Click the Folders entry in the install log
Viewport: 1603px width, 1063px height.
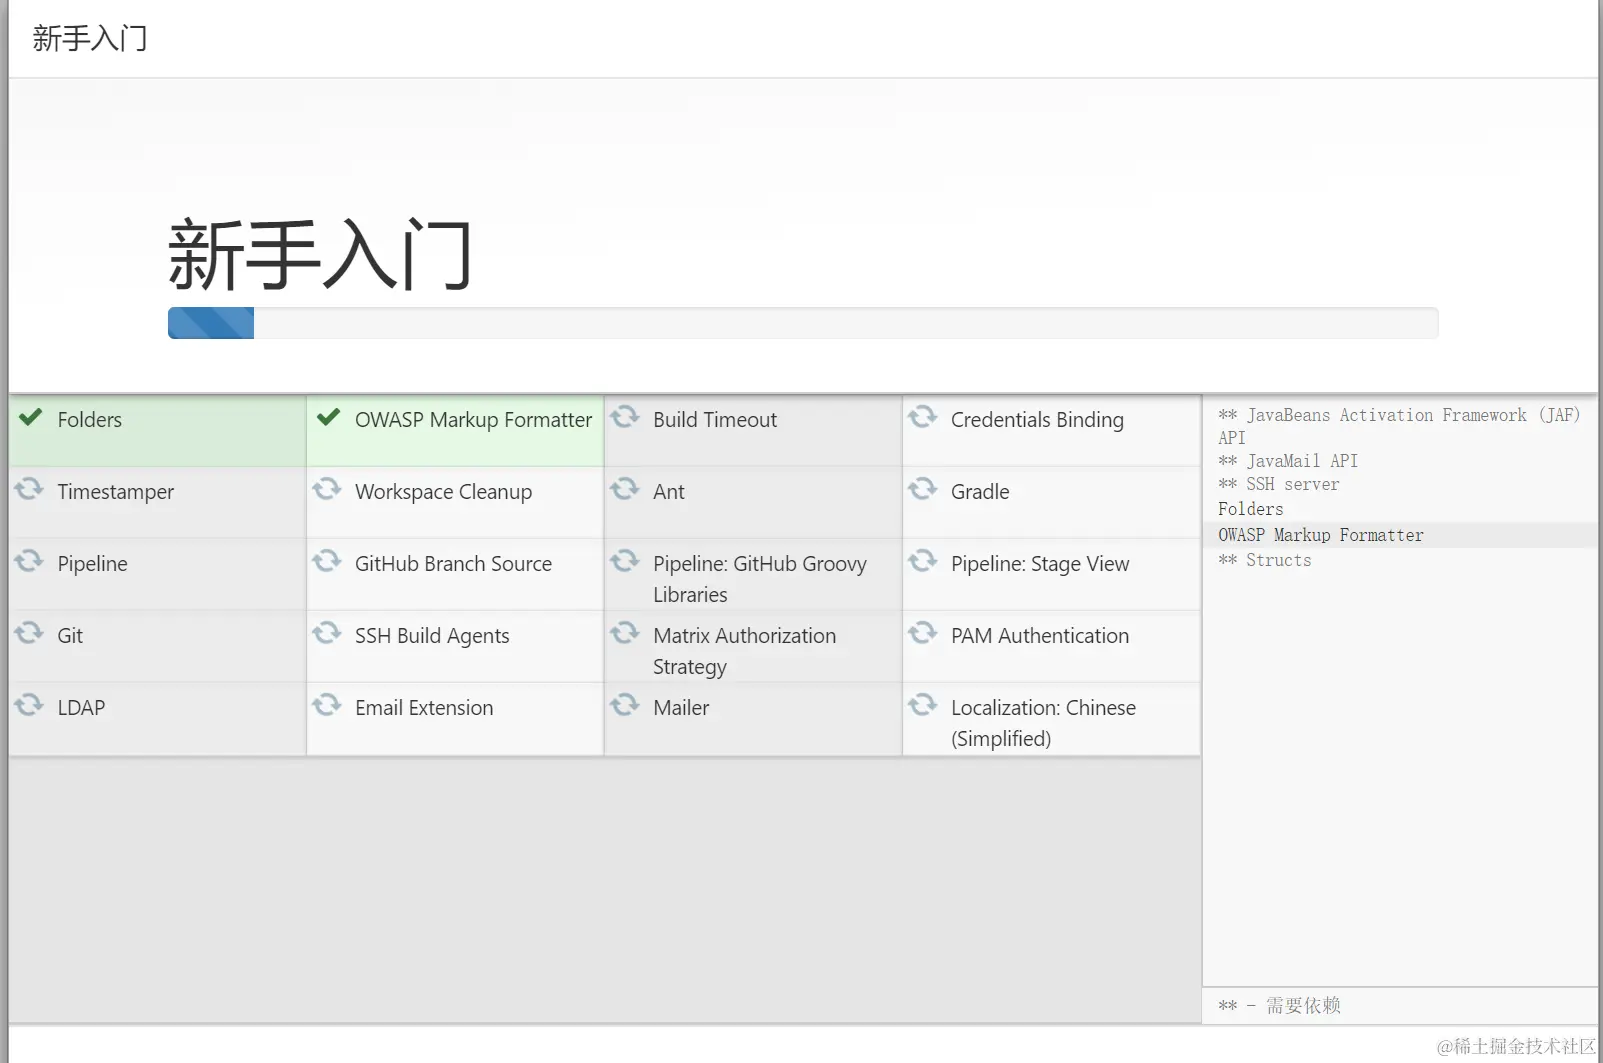pos(1250,509)
